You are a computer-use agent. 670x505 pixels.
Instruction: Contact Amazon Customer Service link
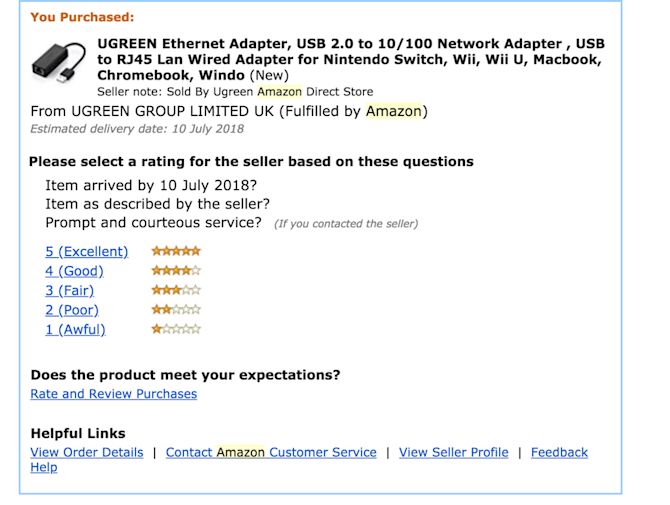(271, 452)
